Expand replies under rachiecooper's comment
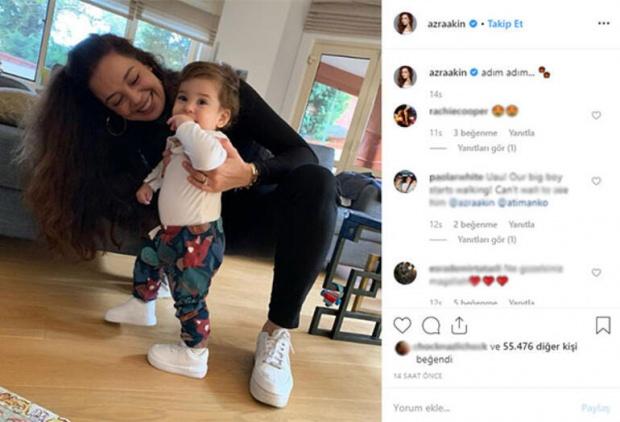This screenshot has height=422, width=620. [x=487, y=148]
